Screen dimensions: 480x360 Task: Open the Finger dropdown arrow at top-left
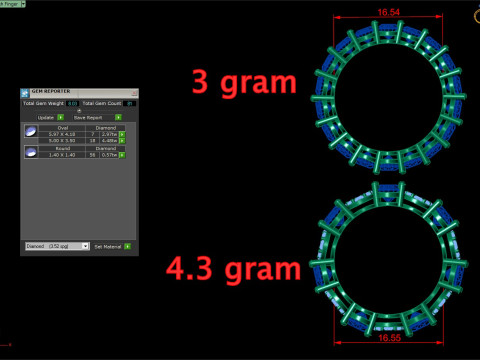tap(23, 4)
